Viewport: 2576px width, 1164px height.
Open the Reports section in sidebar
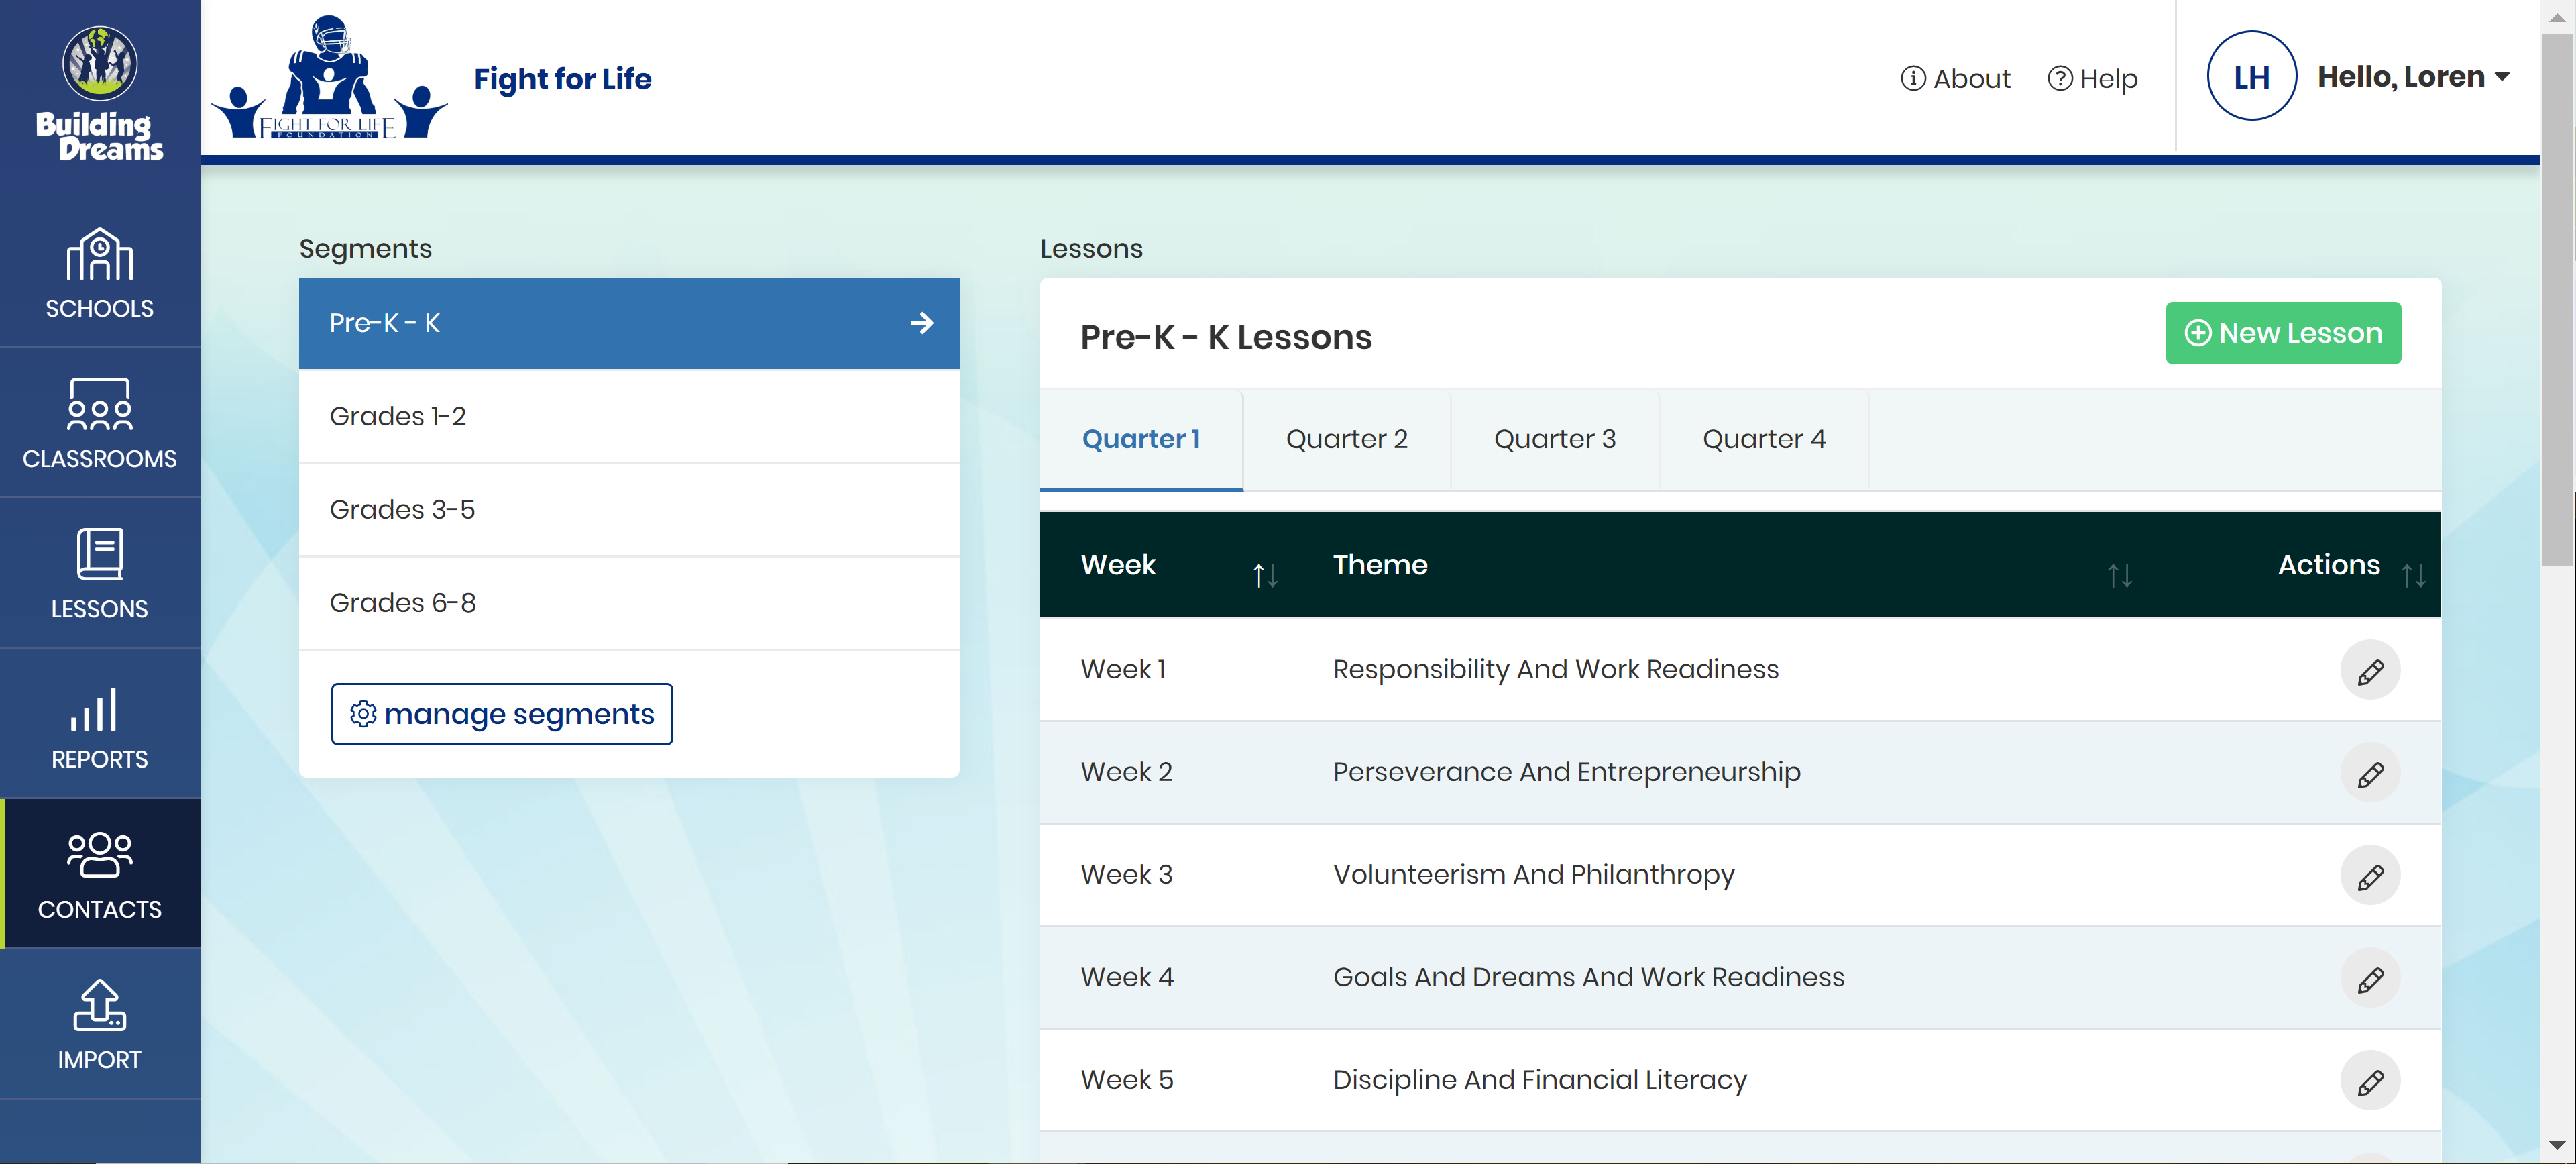99,723
